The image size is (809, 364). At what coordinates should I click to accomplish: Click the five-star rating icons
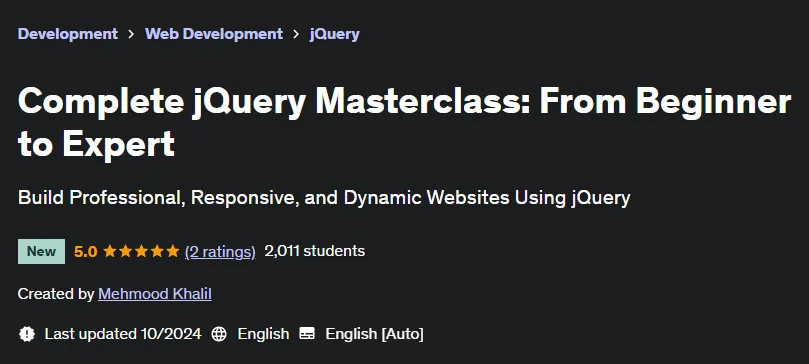tap(141, 252)
